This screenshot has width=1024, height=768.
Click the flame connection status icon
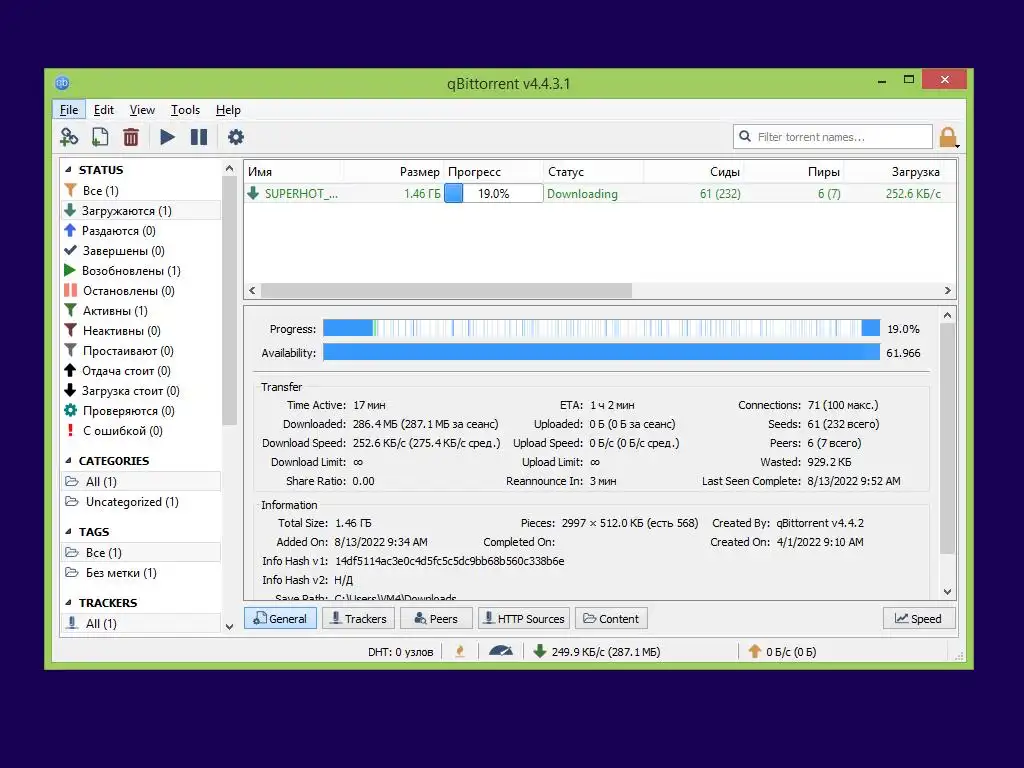[460, 651]
